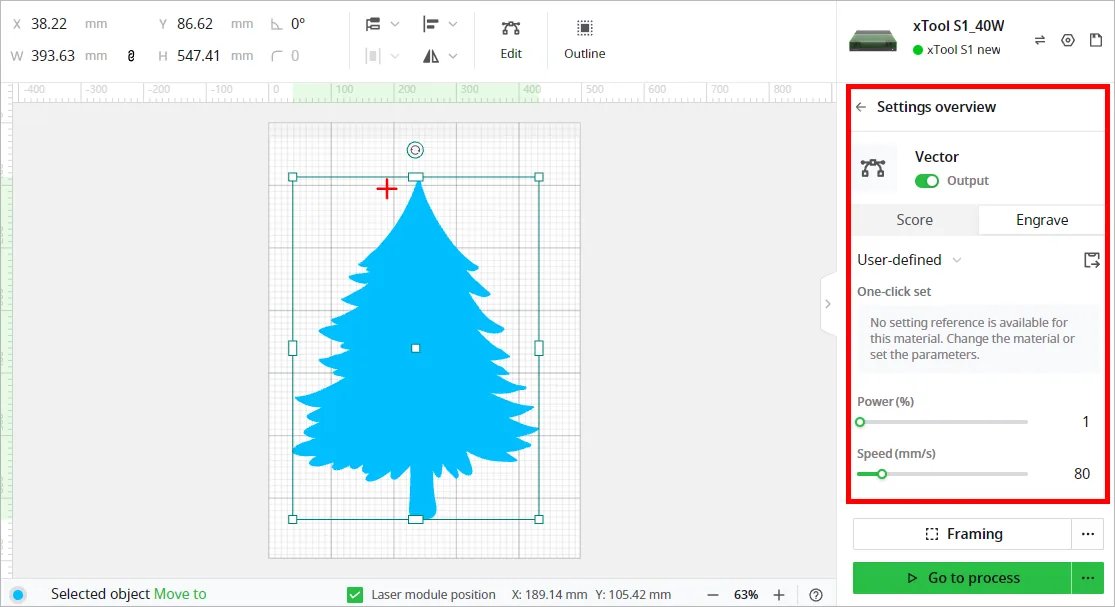Click the back arrow beside Settings overview
Screen dimensions: 1115x607
(x=861, y=107)
